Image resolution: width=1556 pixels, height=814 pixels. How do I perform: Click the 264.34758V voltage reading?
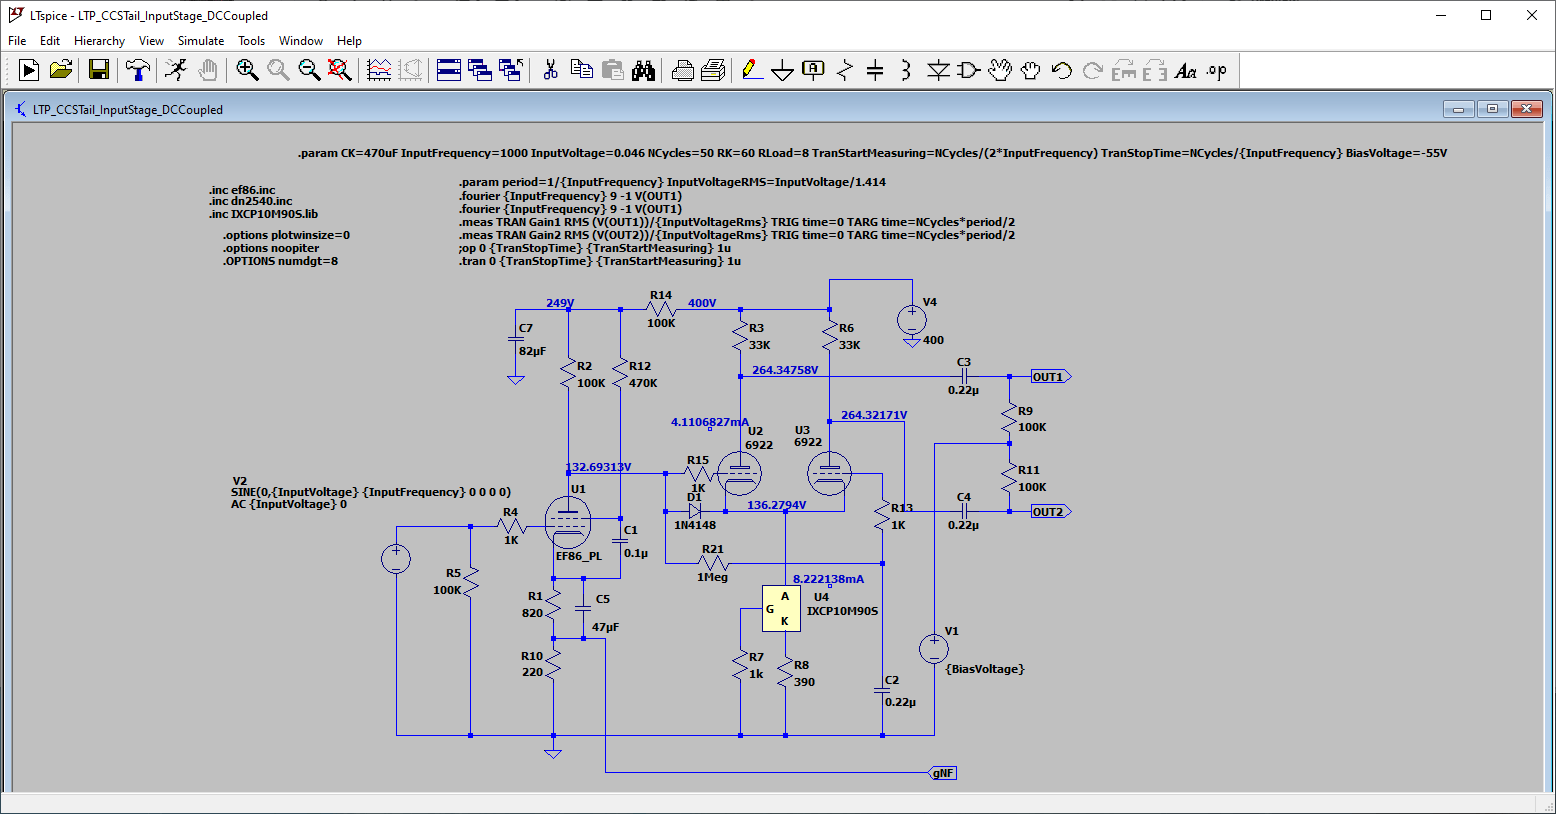(x=785, y=370)
